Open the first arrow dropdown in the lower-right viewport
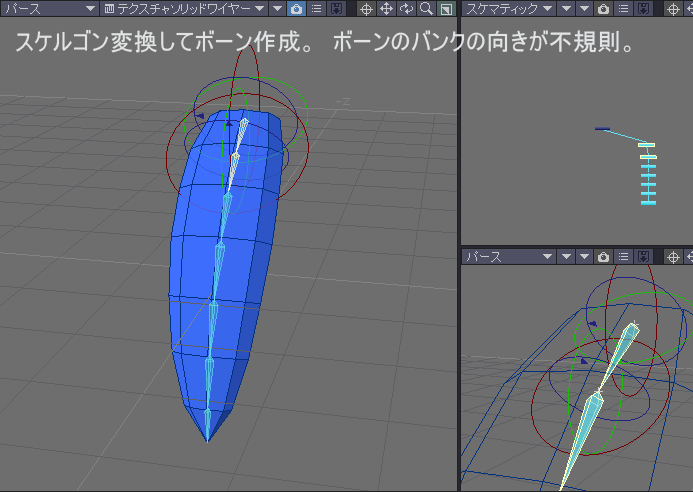The width and height of the screenshot is (693, 492). (x=566, y=256)
